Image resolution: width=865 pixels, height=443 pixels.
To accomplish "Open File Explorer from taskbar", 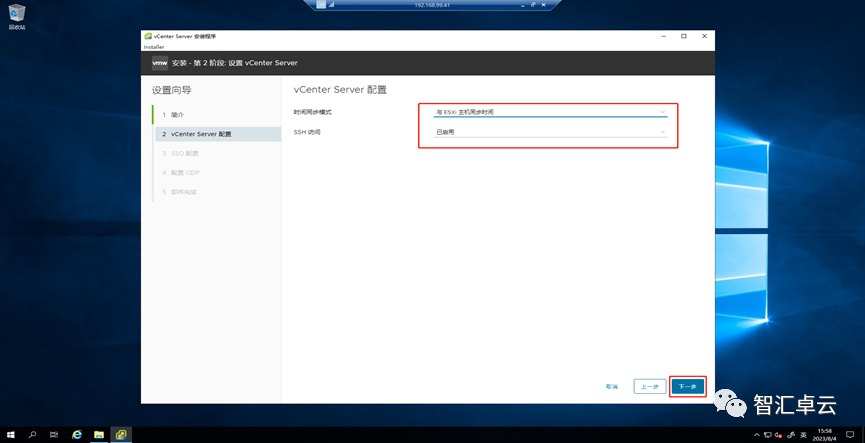I will [99, 435].
